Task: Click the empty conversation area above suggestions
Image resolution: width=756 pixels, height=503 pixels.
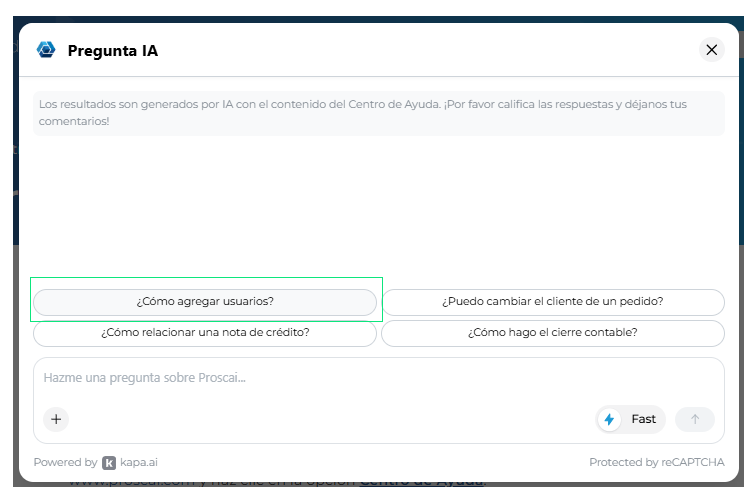Action: pyautogui.click(x=378, y=207)
